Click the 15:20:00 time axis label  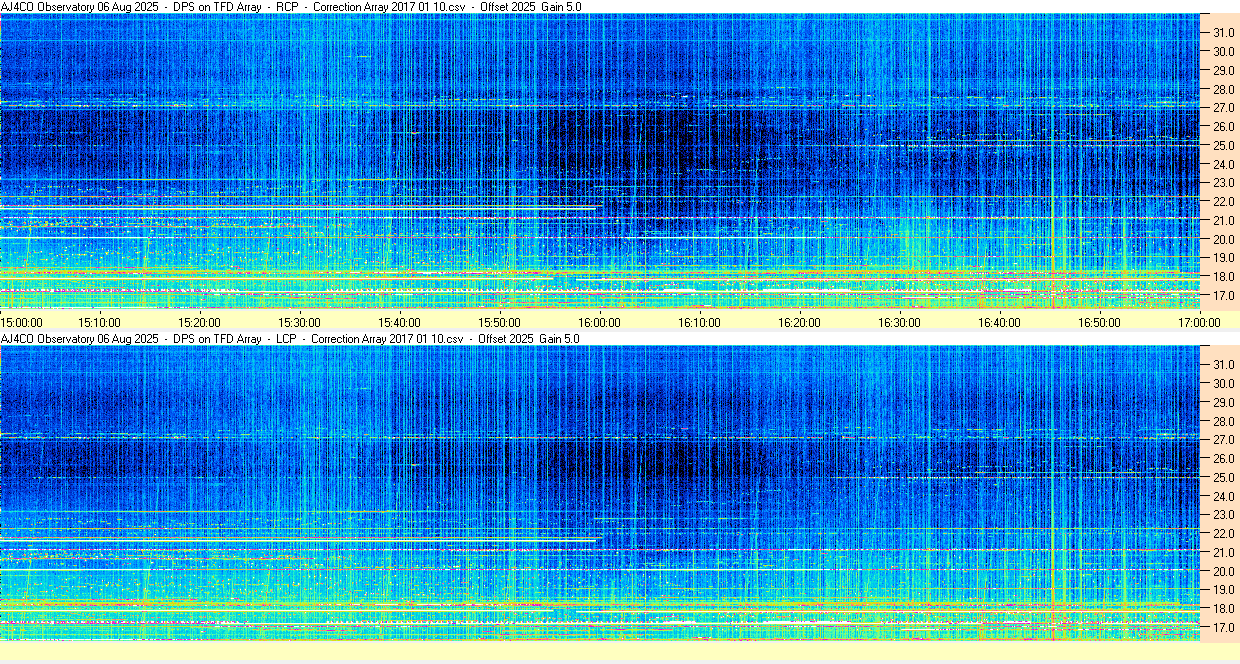[199, 322]
